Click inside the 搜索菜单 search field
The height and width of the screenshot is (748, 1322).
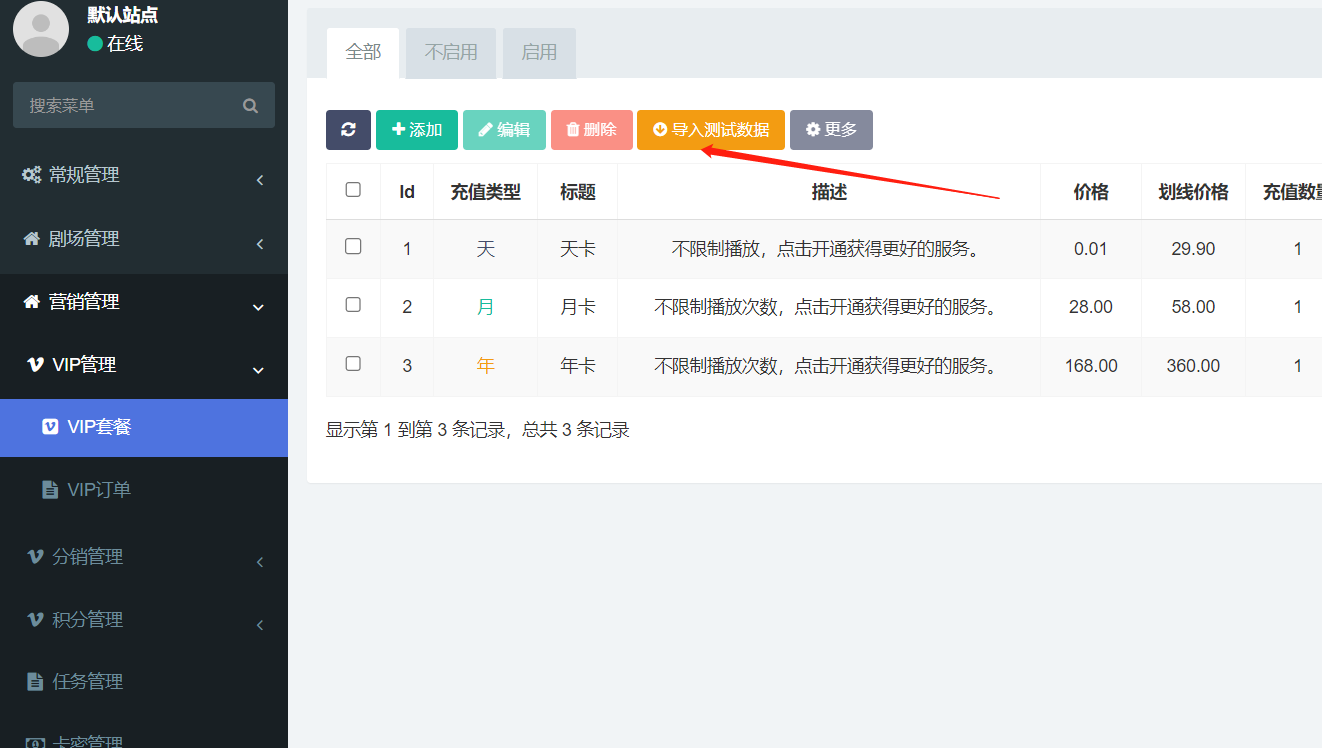tap(130, 105)
